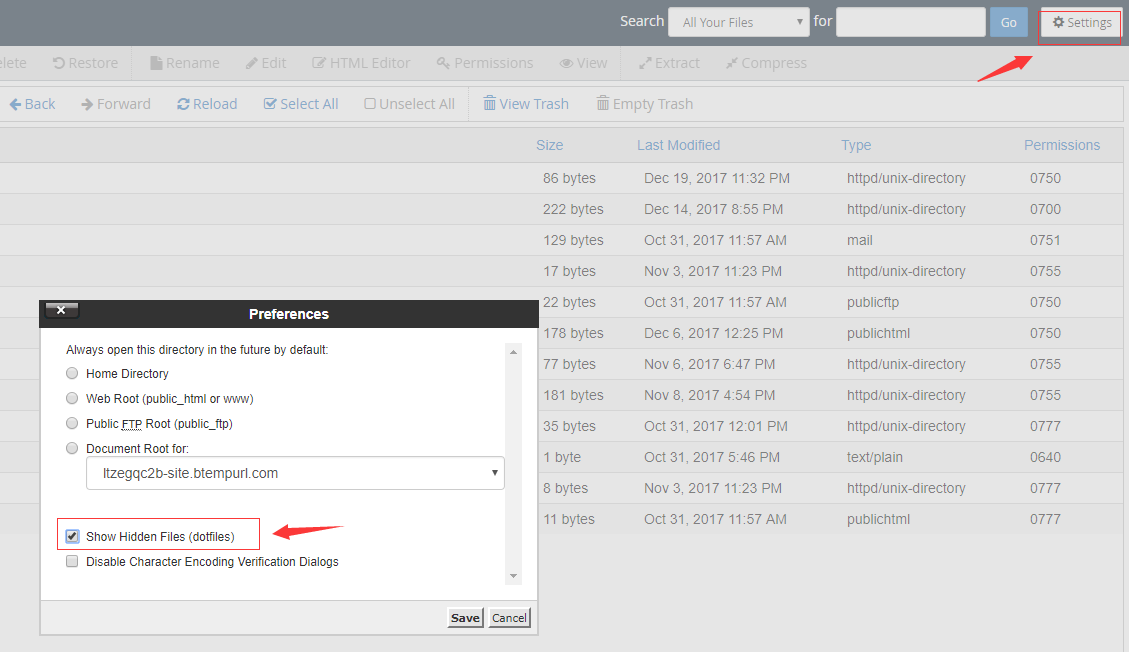Screen dimensions: 1129x652
Task: Click the search text input field
Action: click(x=910, y=22)
